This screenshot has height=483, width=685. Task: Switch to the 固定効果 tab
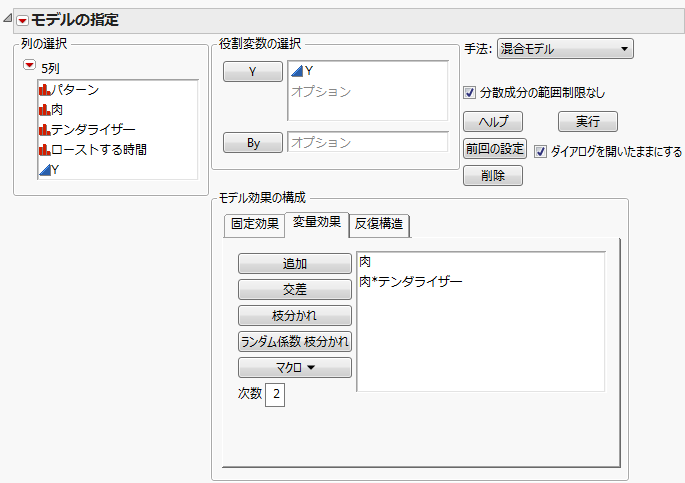tap(254, 224)
